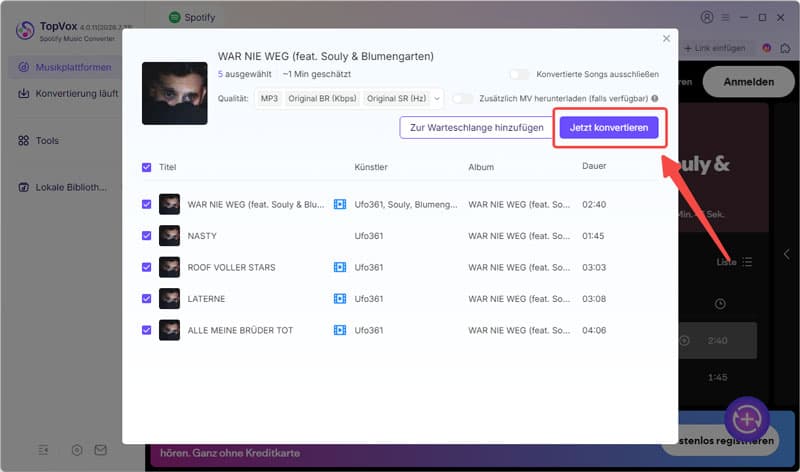Click the LATERNE track thumbnail
This screenshot has height=472, width=800.
tap(169, 299)
